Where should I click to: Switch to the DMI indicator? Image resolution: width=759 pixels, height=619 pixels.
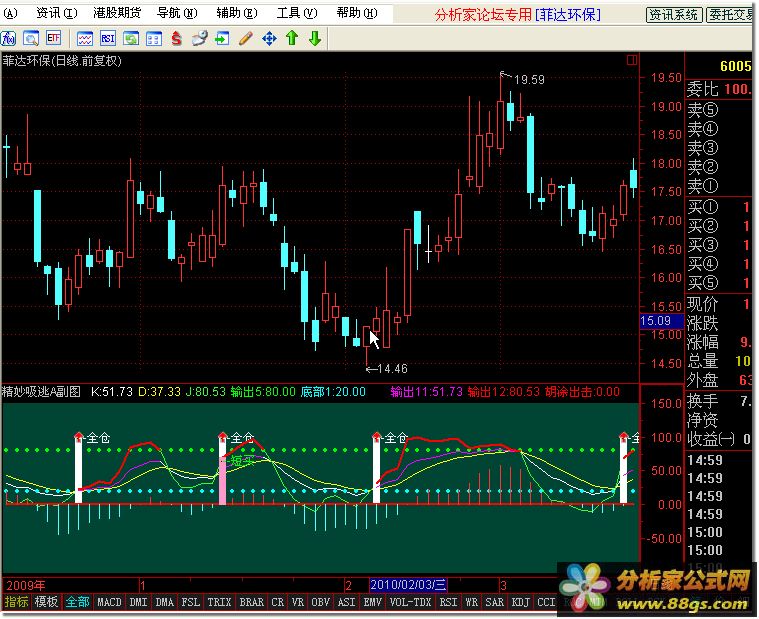click(138, 602)
